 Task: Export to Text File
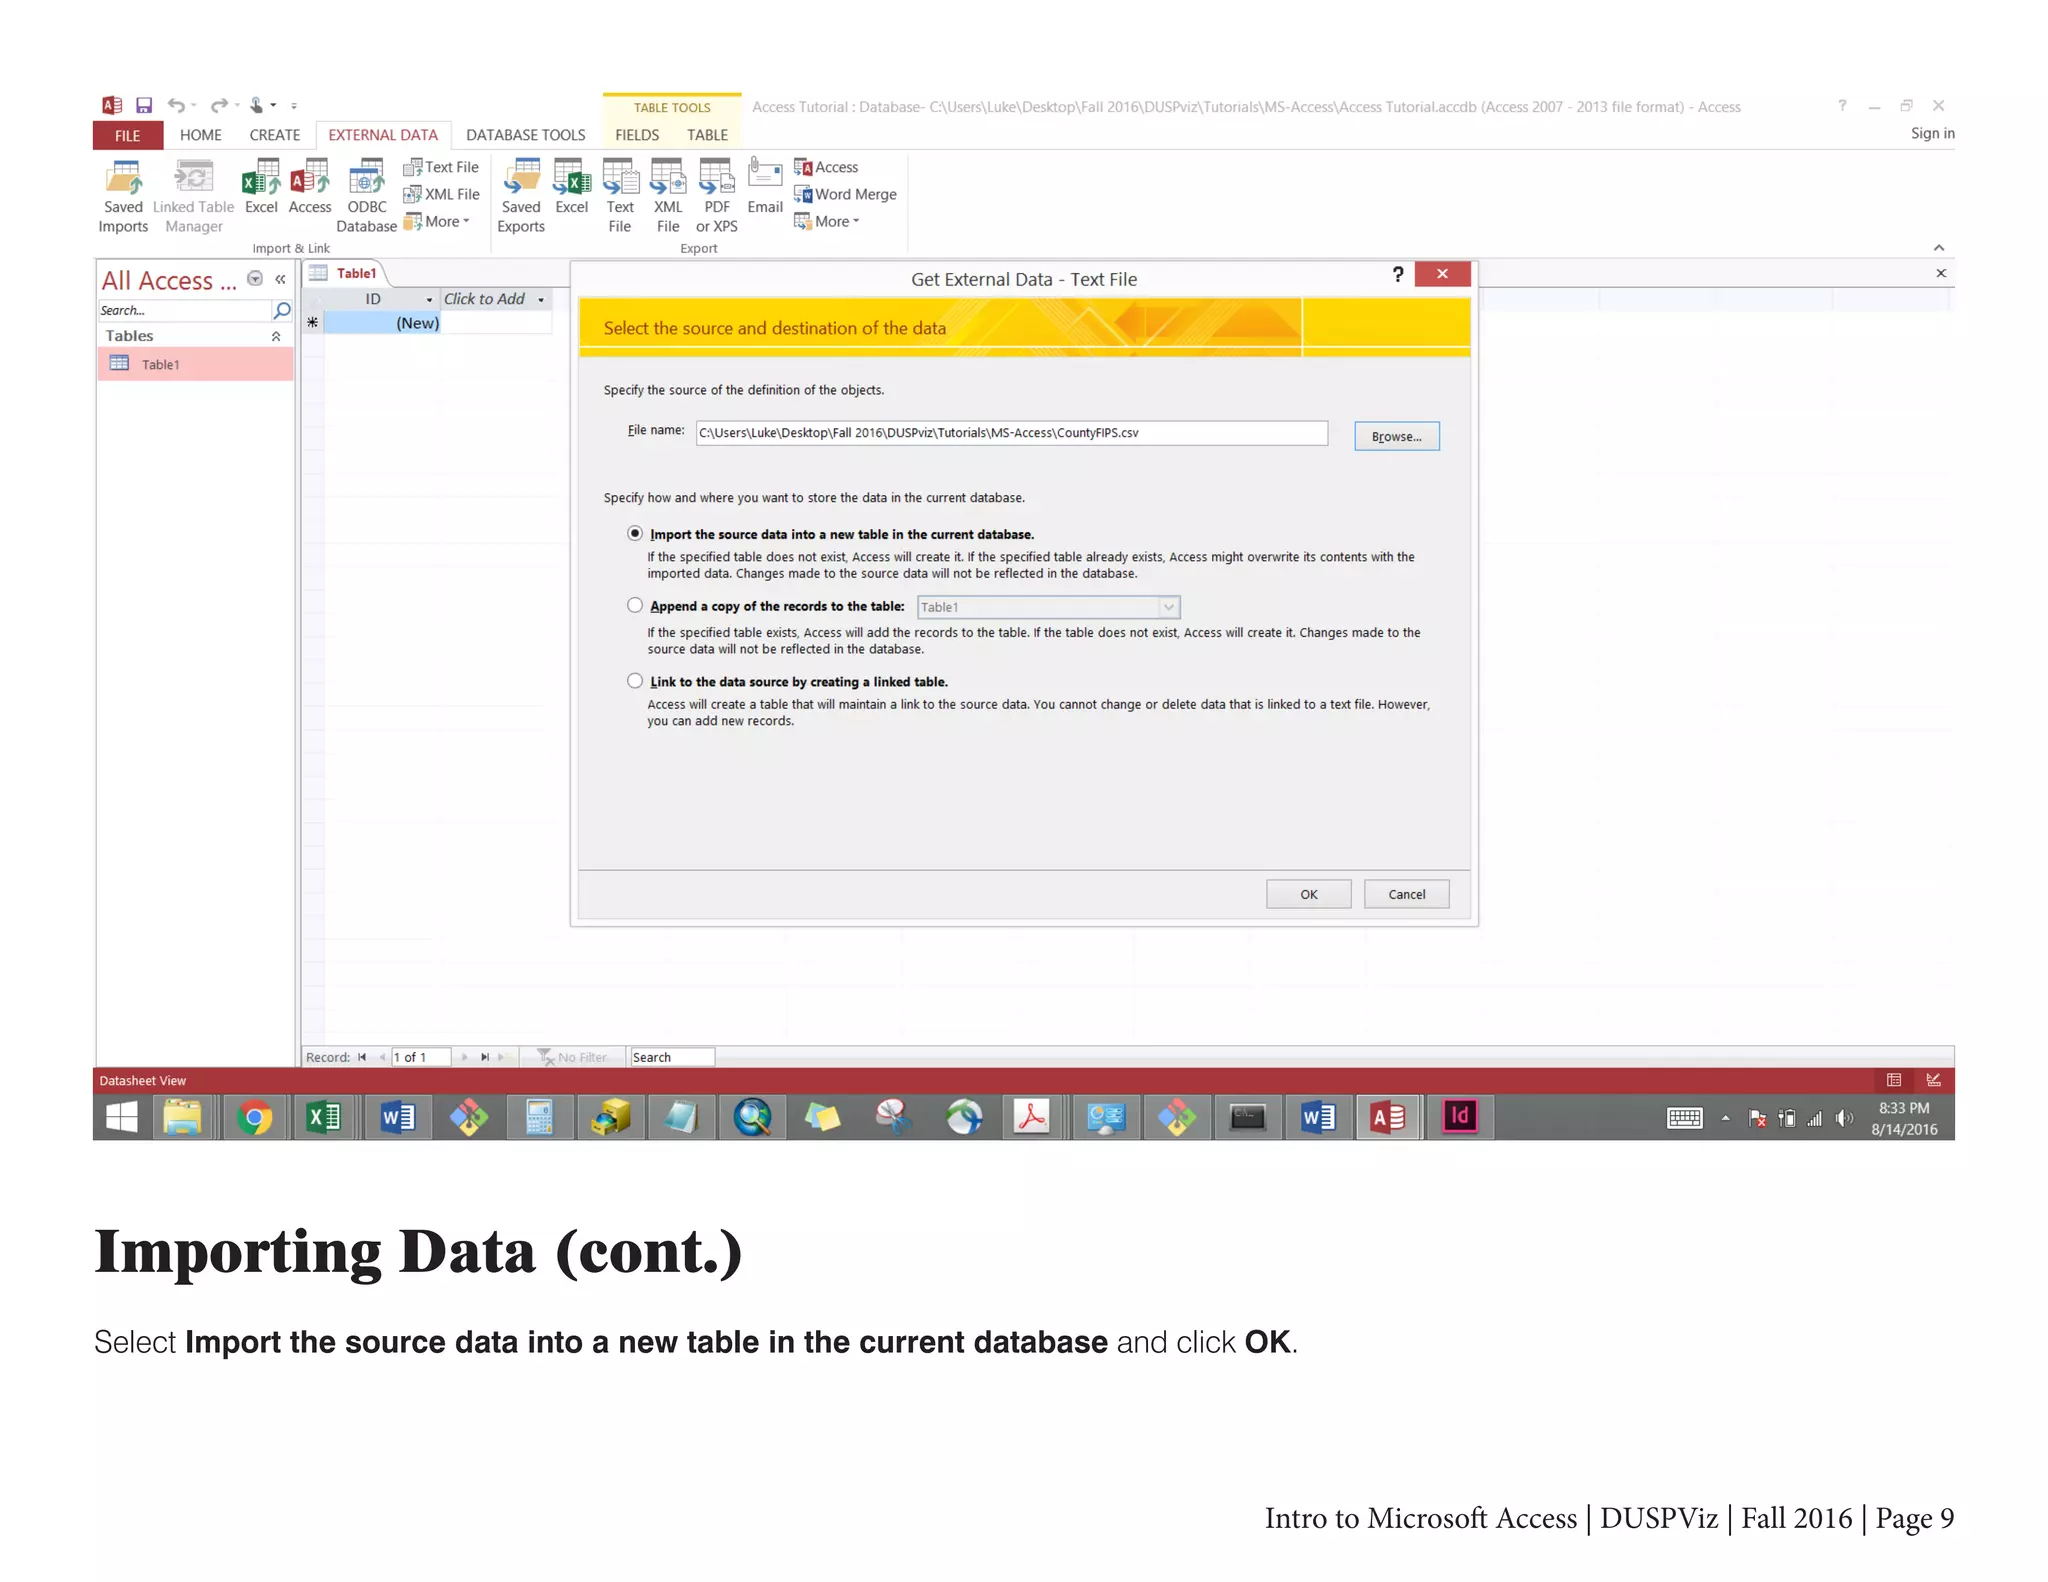coord(620,197)
